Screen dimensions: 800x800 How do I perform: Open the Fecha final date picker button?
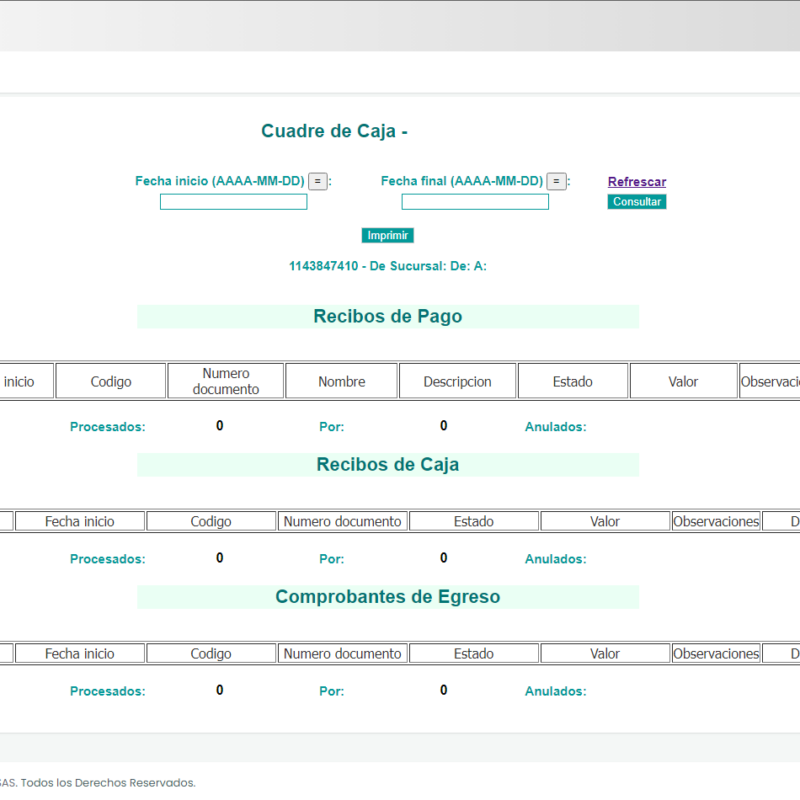556,181
